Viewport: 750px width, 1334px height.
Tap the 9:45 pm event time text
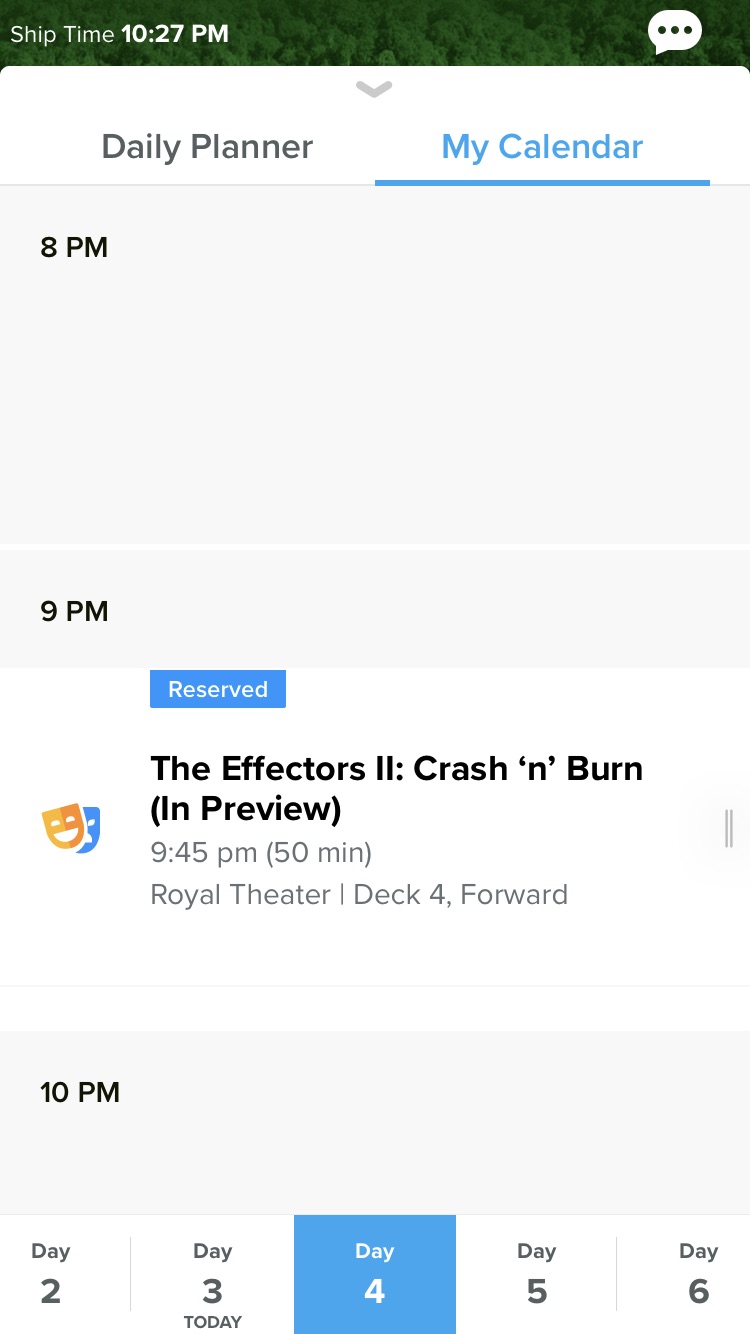[261, 853]
